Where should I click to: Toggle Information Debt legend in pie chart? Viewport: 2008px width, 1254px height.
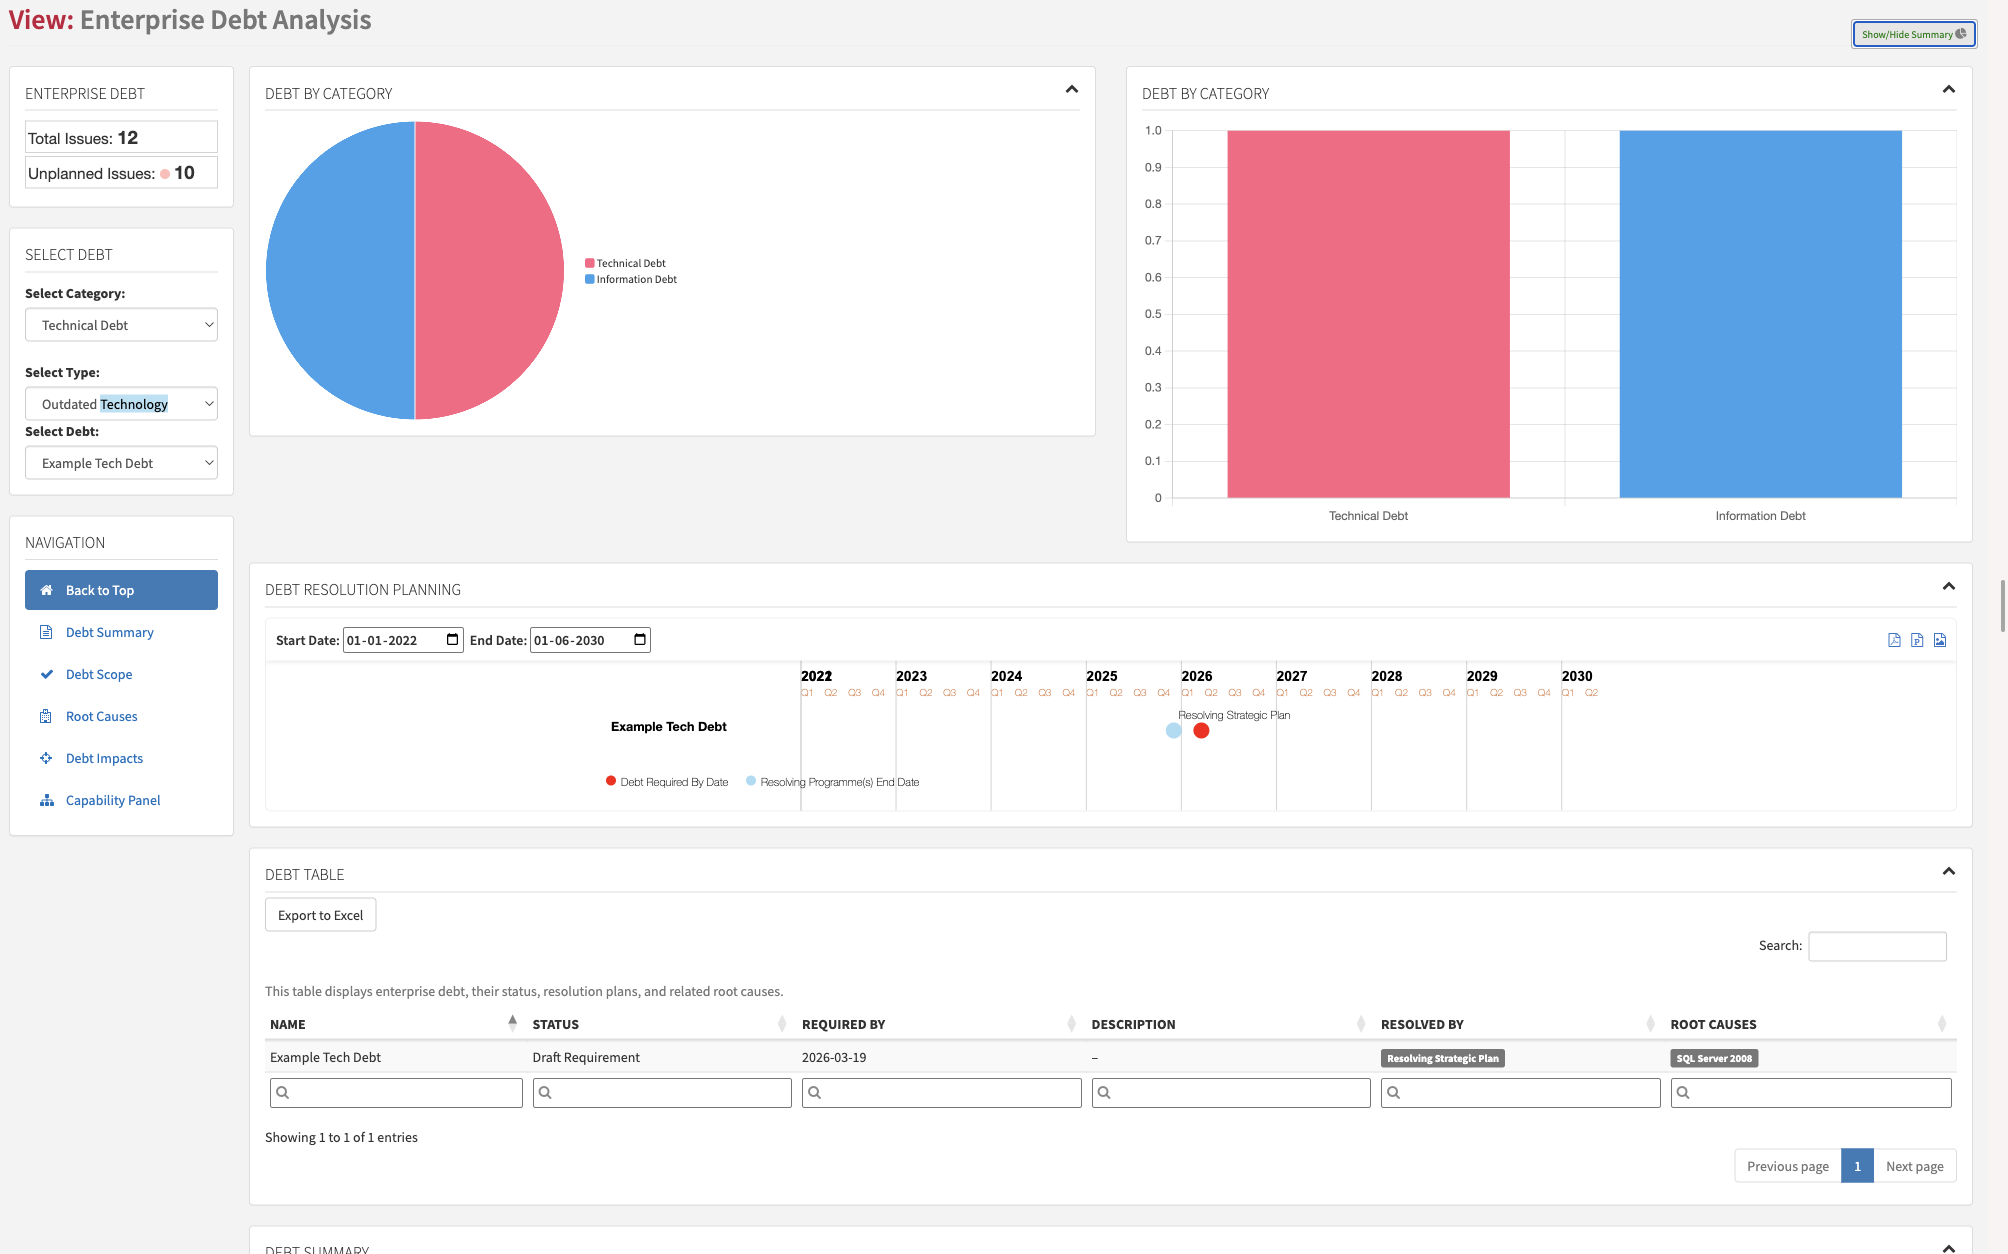point(631,279)
